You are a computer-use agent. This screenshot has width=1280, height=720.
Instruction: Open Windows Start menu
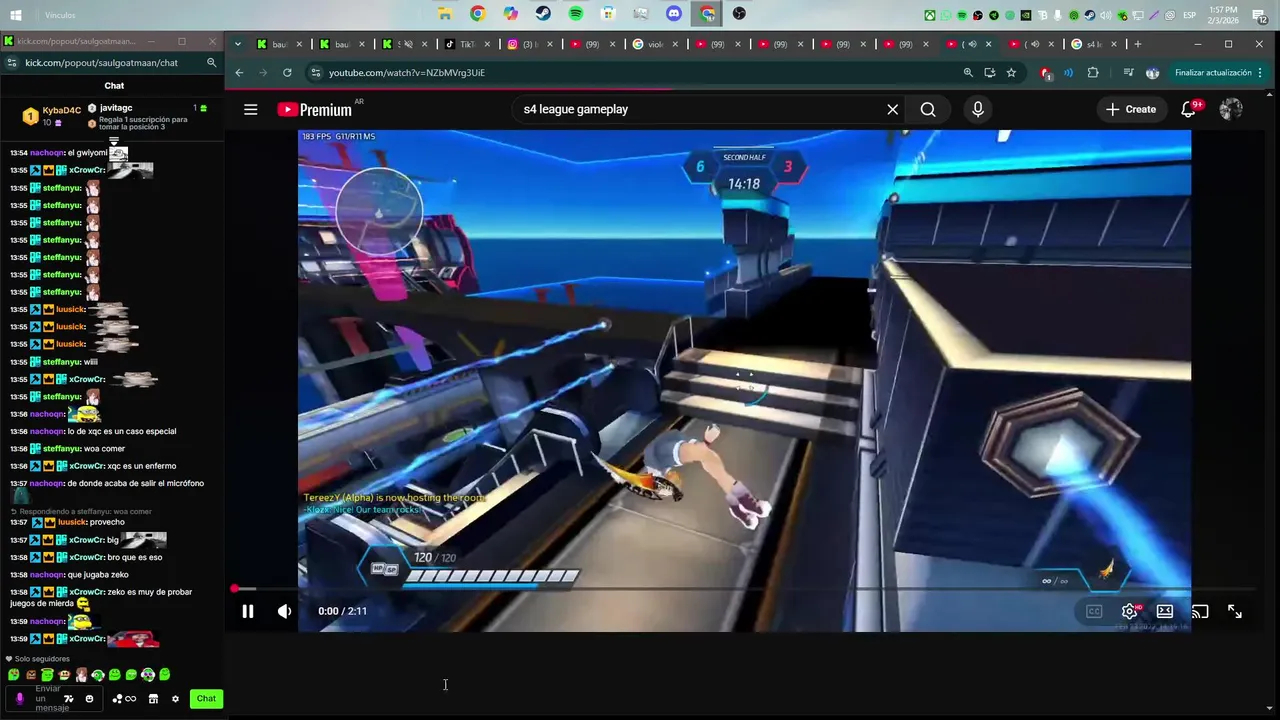pos(16,14)
